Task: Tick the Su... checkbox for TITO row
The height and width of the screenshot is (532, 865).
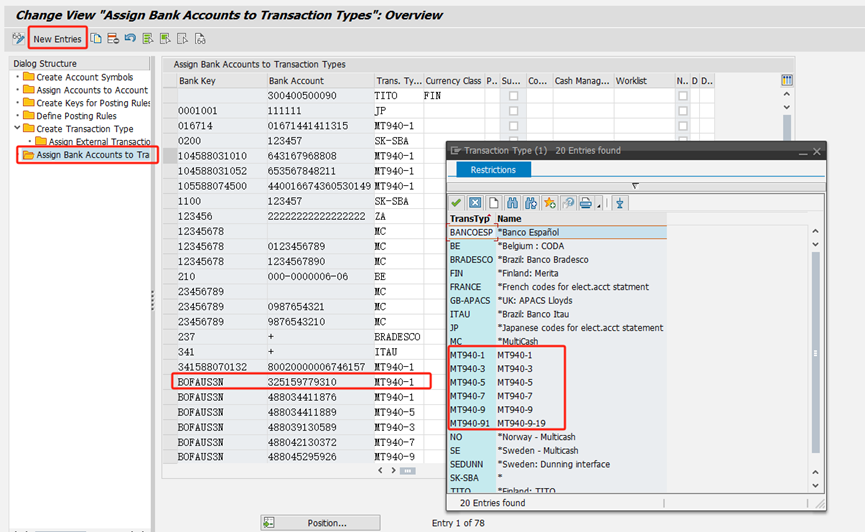Action: 513,96
